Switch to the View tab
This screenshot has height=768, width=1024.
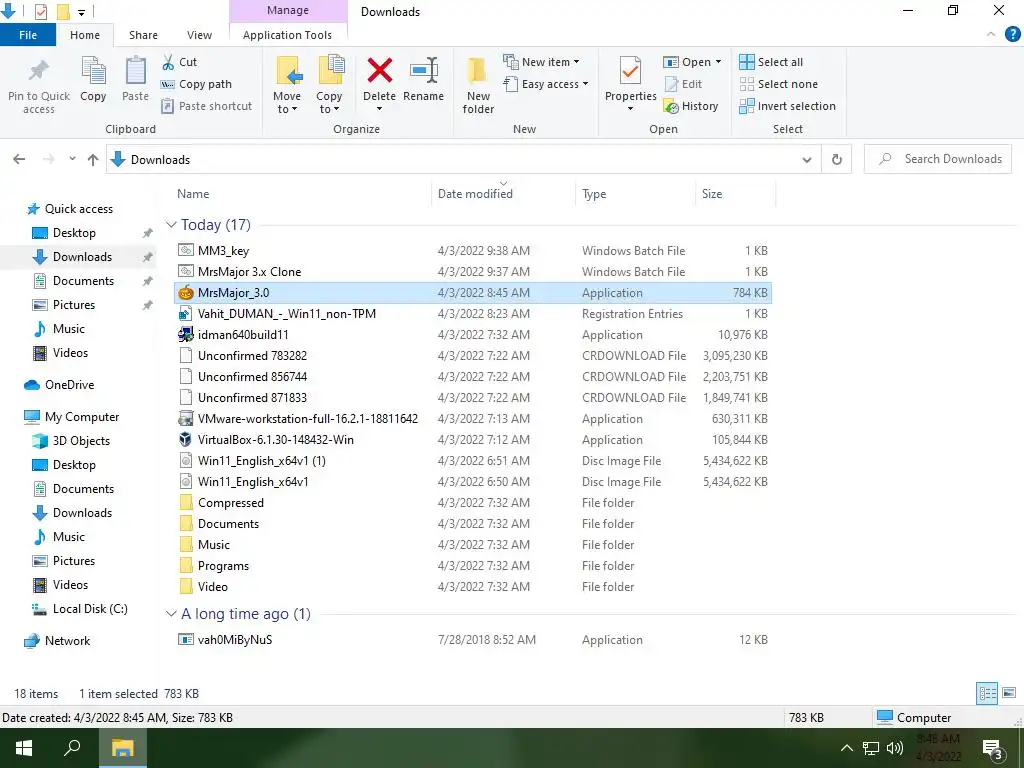point(199,35)
